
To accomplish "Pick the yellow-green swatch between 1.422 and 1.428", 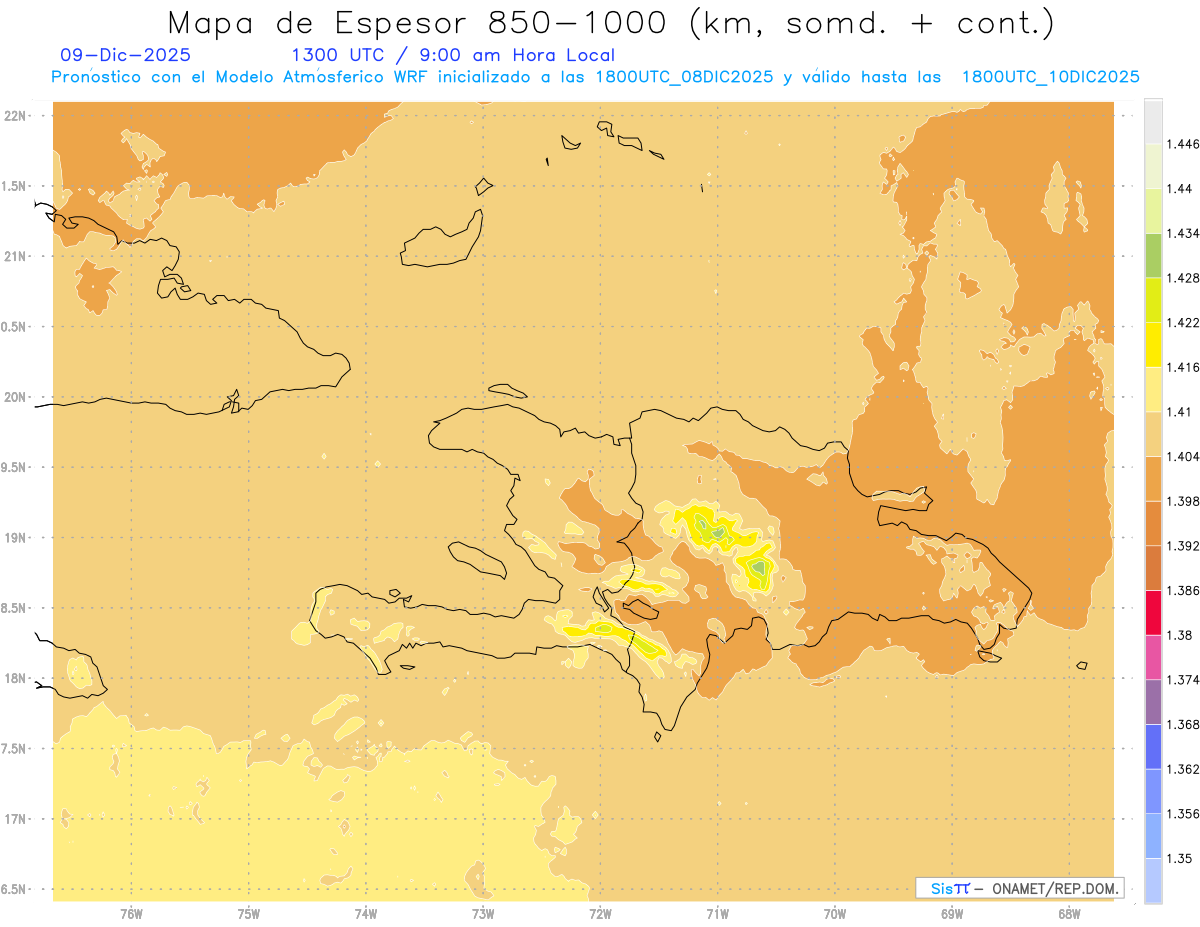I will [x=1153, y=300].
